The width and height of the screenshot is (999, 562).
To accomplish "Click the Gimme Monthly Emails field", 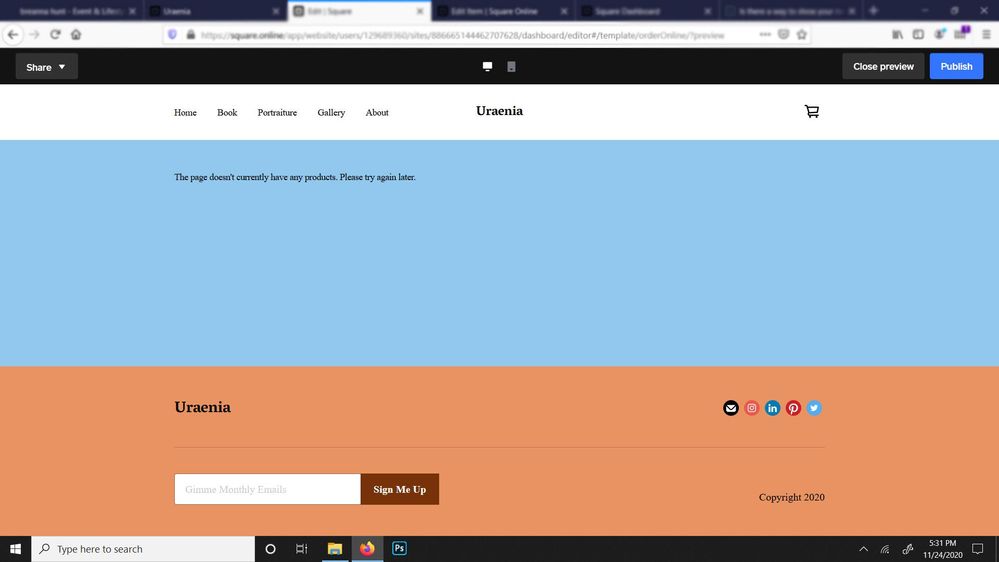I will click(x=267, y=489).
